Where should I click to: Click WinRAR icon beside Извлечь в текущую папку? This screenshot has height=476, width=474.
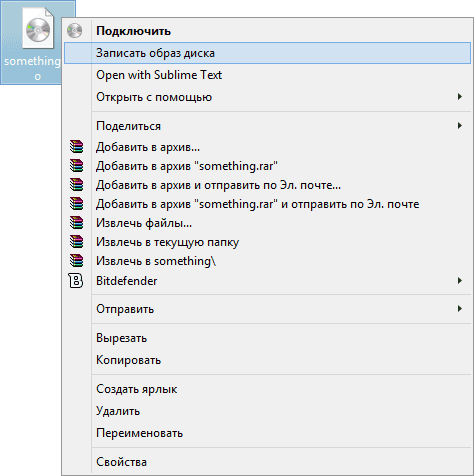(76, 242)
